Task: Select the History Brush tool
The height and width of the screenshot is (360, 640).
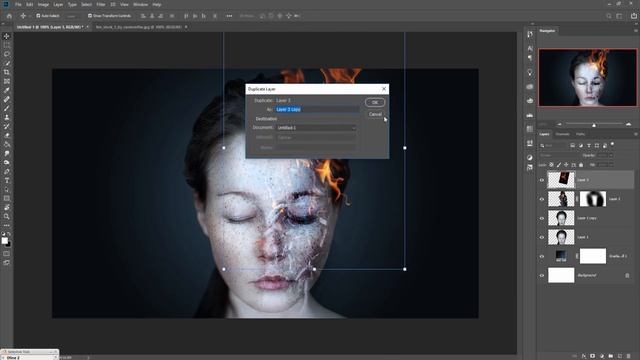Action: point(7,126)
